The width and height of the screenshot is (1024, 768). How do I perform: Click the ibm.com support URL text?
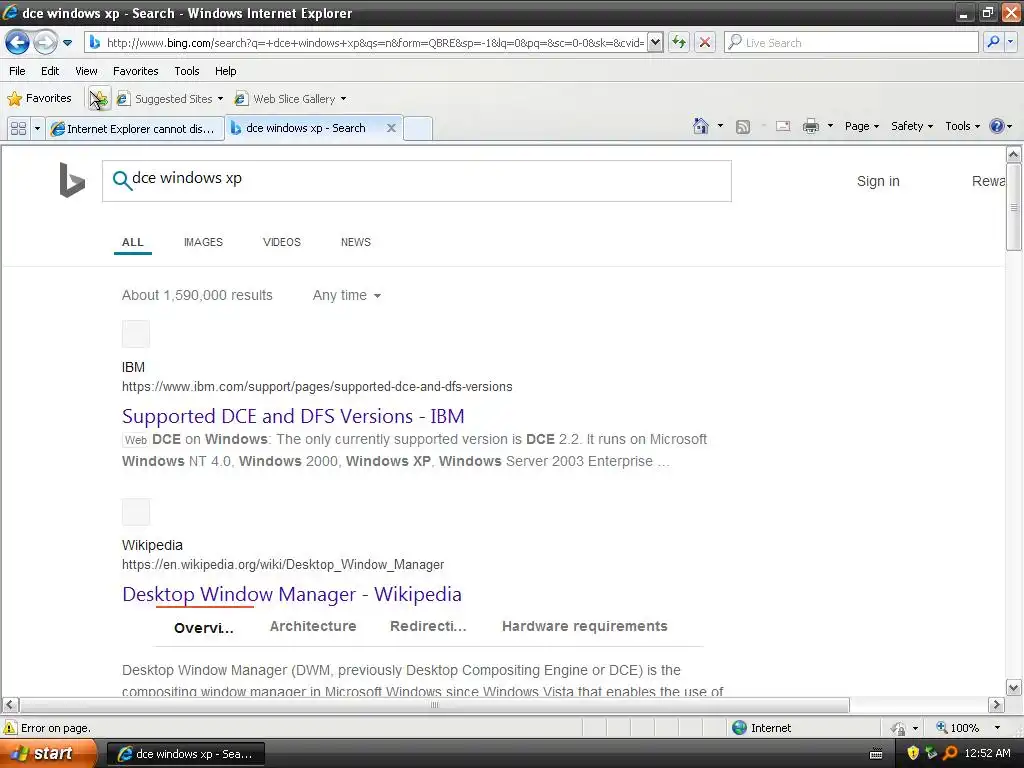click(x=317, y=387)
